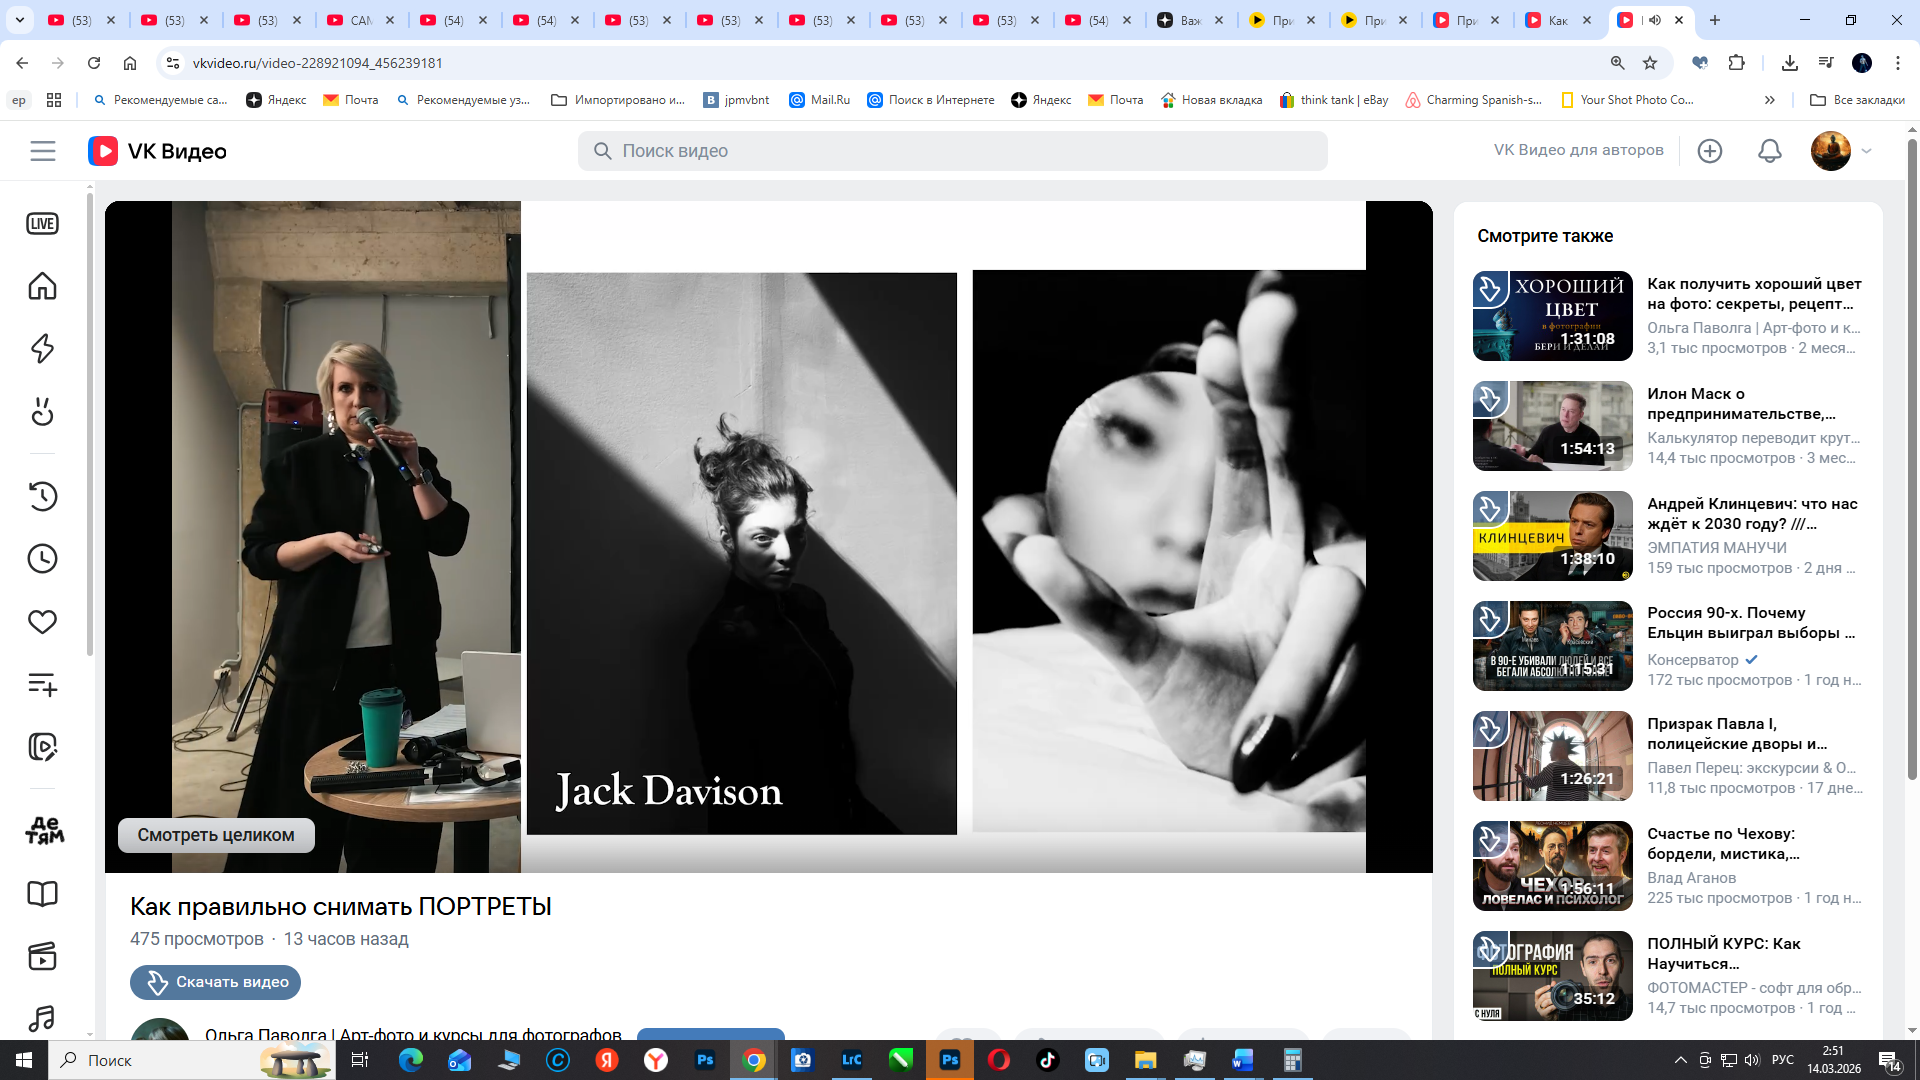
Task: Go to the Home sidebar icon
Action: pyautogui.click(x=42, y=286)
